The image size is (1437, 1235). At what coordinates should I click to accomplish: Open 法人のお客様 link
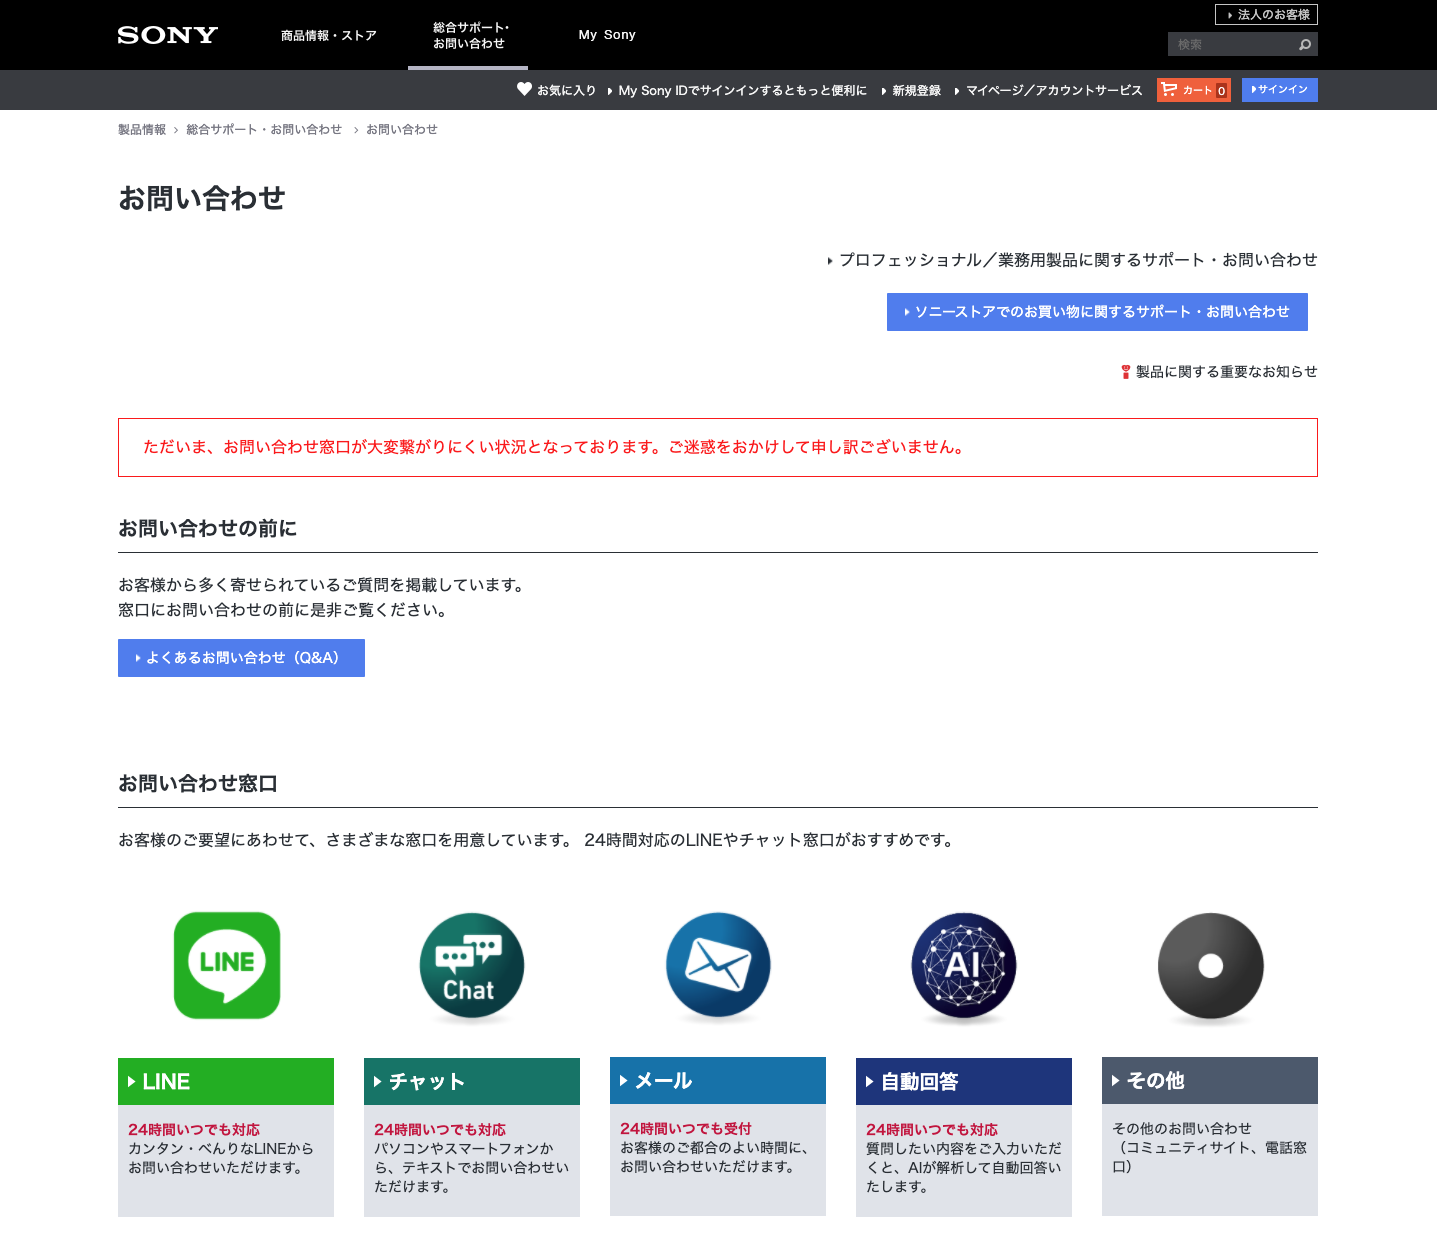coord(1266,15)
